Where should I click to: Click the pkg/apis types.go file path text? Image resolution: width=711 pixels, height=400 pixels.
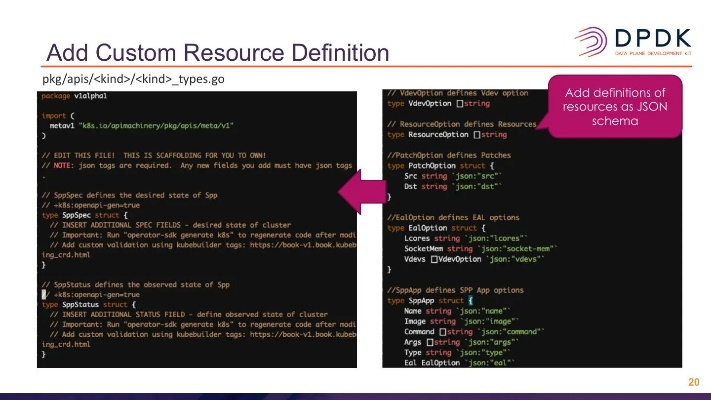[x=125, y=79]
